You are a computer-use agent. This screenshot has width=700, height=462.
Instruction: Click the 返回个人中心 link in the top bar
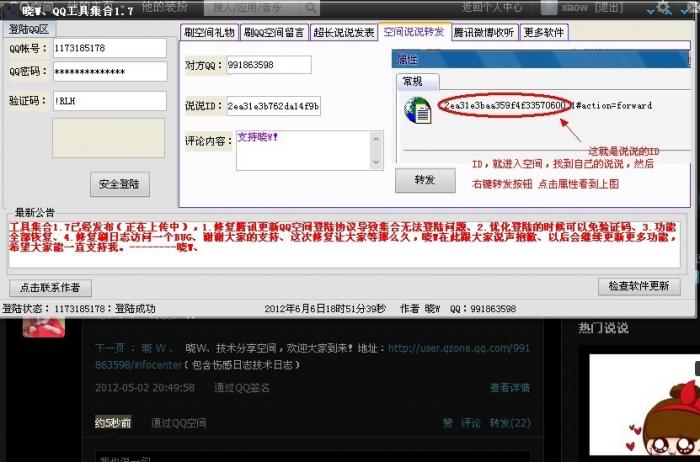pos(492,7)
